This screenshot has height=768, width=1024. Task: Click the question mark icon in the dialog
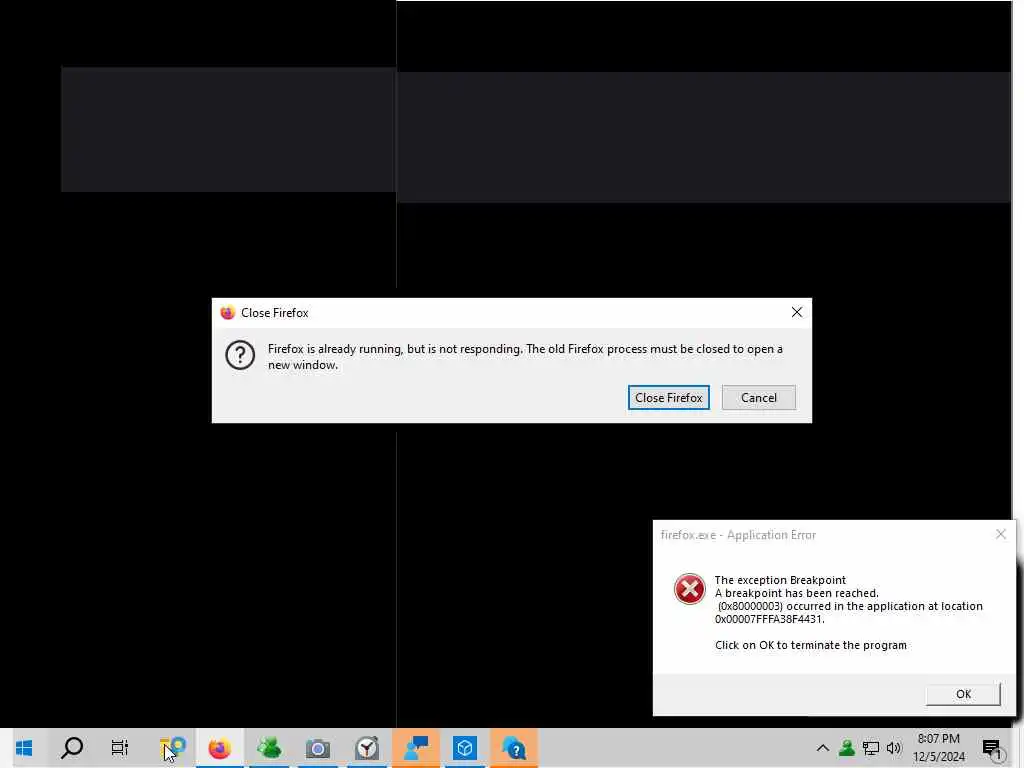[x=240, y=355]
